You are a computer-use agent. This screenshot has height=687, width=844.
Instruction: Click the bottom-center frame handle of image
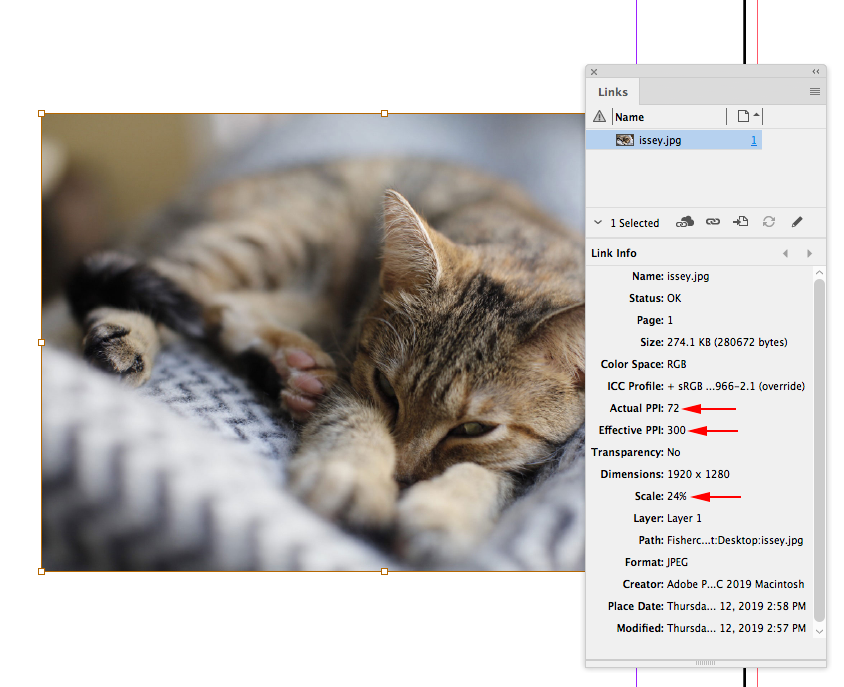coord(384,571)
